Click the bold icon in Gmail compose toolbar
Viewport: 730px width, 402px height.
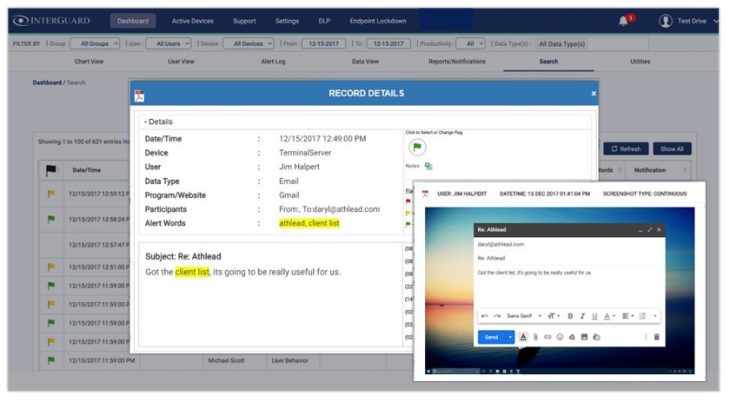click(570, 315)
